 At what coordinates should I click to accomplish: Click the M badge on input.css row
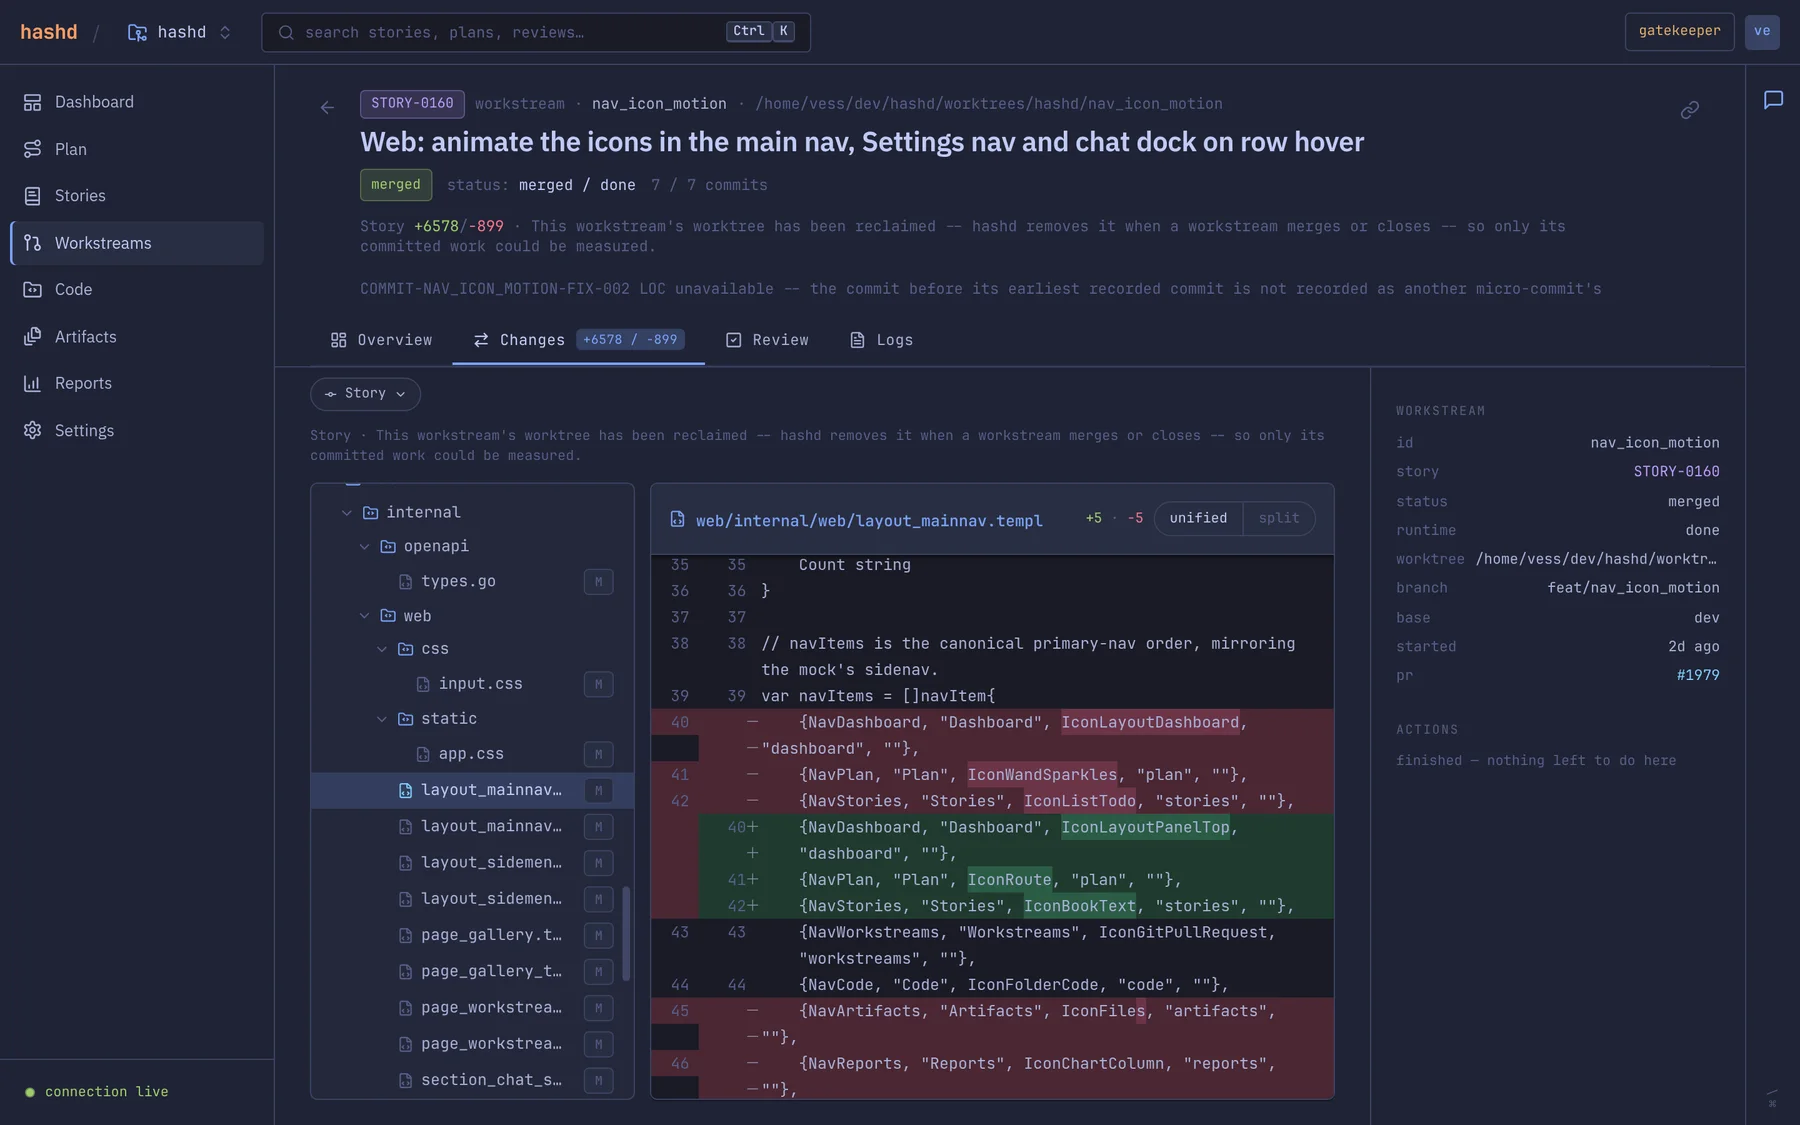point(598,685)
